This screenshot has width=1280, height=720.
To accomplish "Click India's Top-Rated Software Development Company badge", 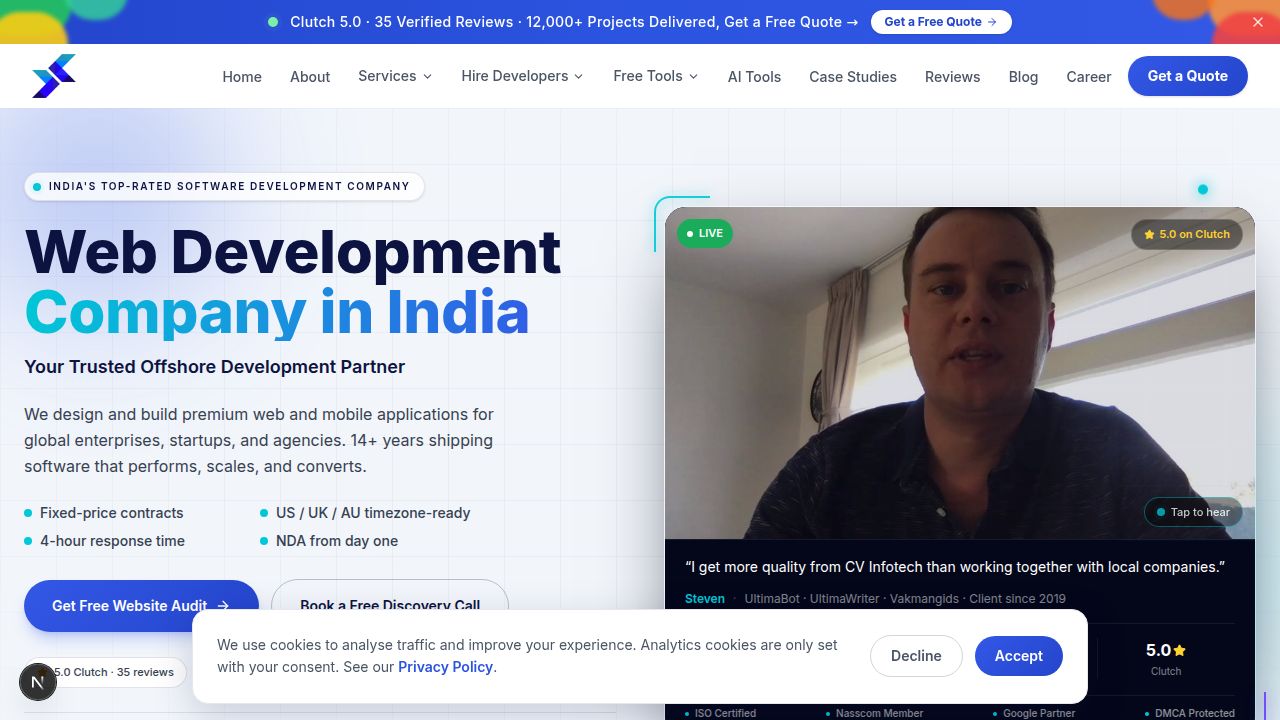I will [x=224, y=186].
